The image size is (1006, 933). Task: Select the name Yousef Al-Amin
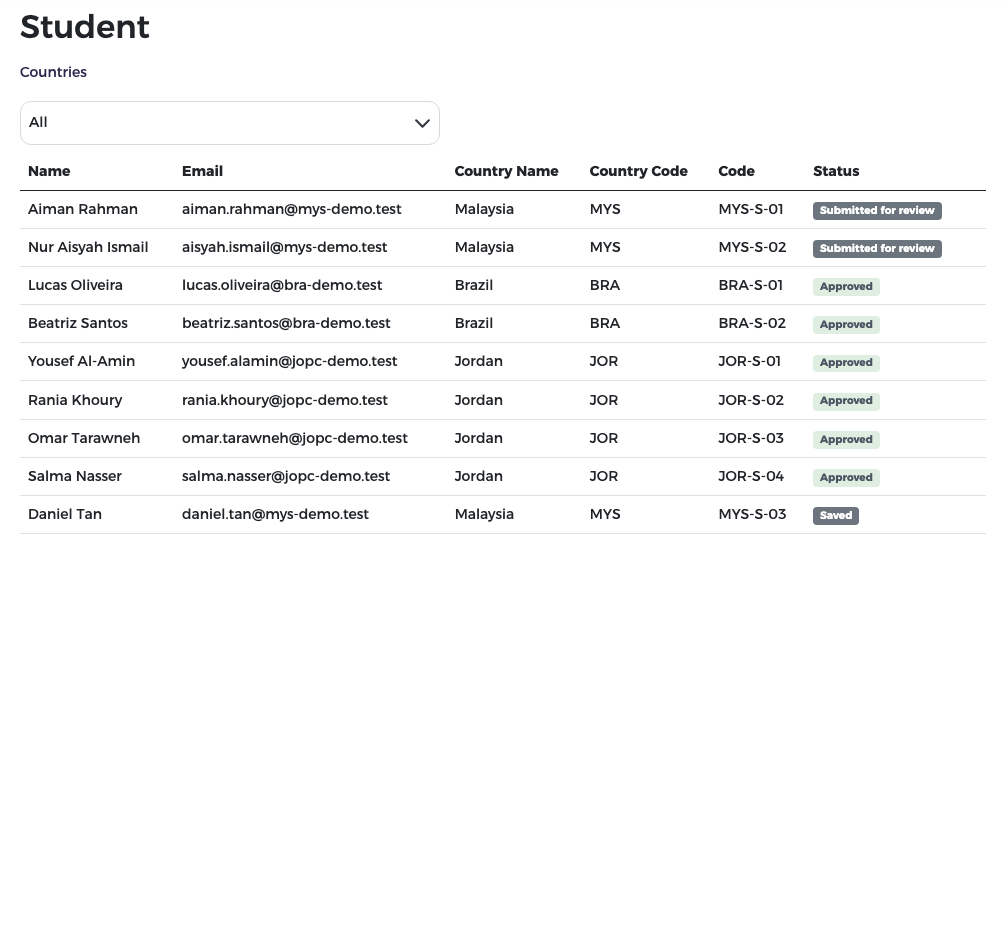[81, 361]
